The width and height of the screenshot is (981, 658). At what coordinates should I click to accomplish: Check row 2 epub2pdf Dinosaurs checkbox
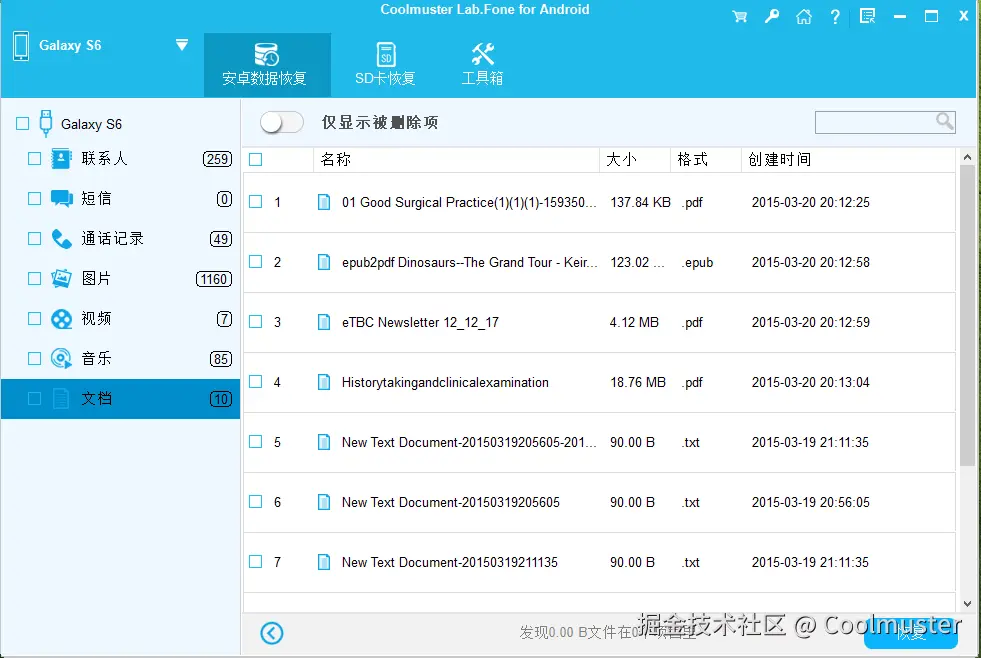255,261
